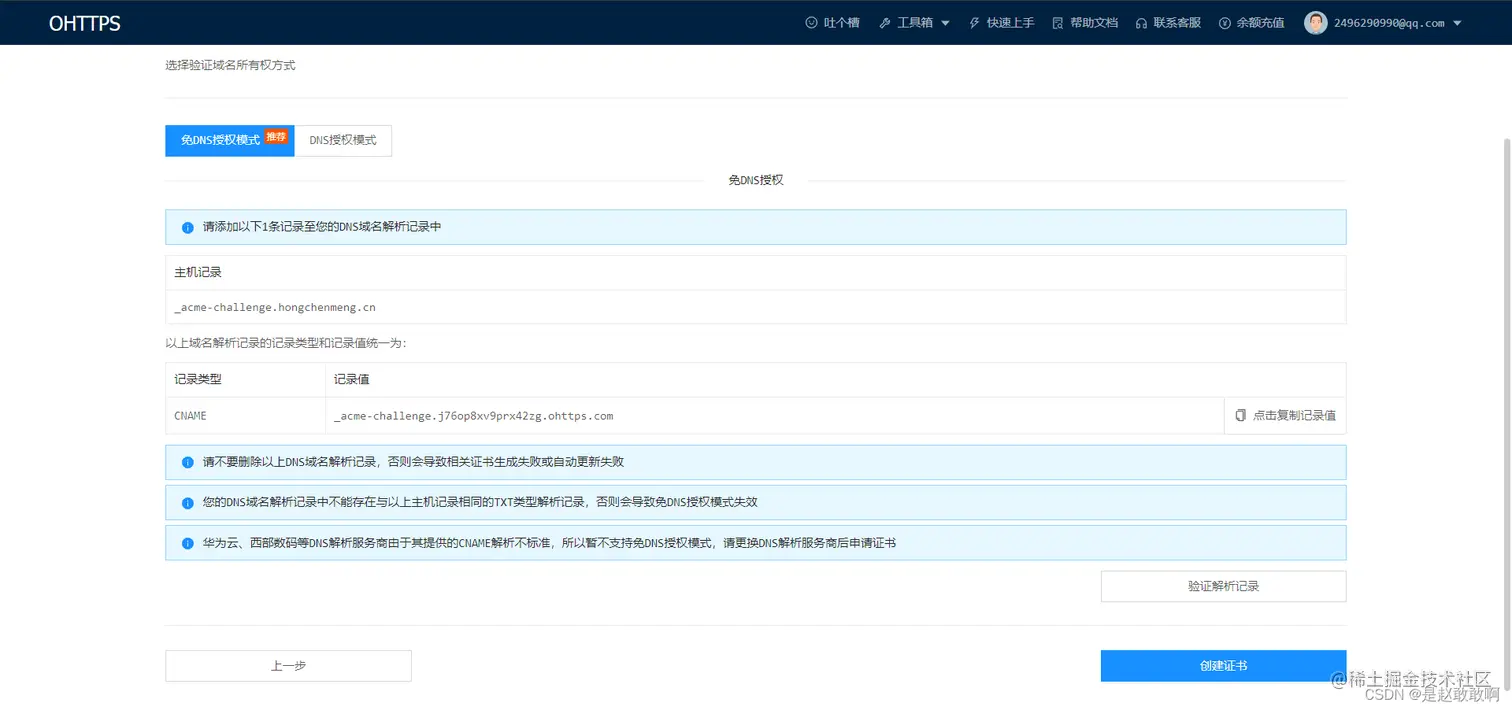Click the 余额充值 yuan icon
The width and height of the screenshot is (1512, 710).
coord(1224,23)
